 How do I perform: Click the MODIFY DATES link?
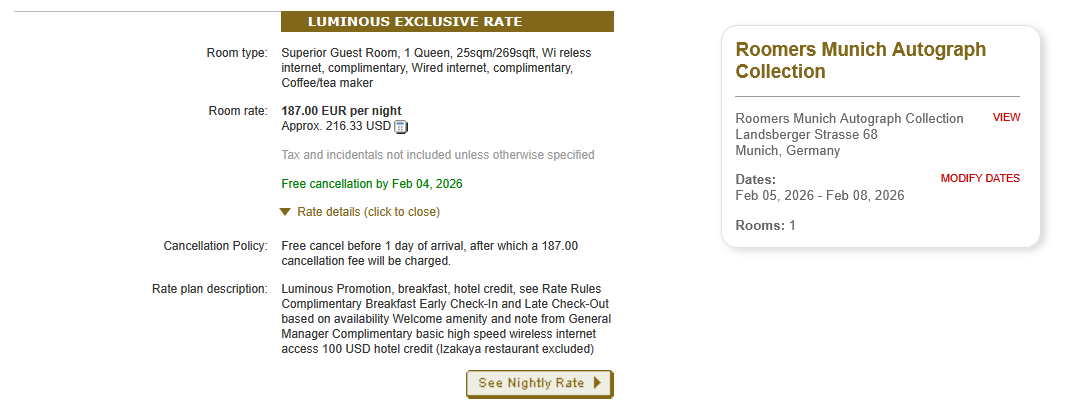[x=980, y=179]
